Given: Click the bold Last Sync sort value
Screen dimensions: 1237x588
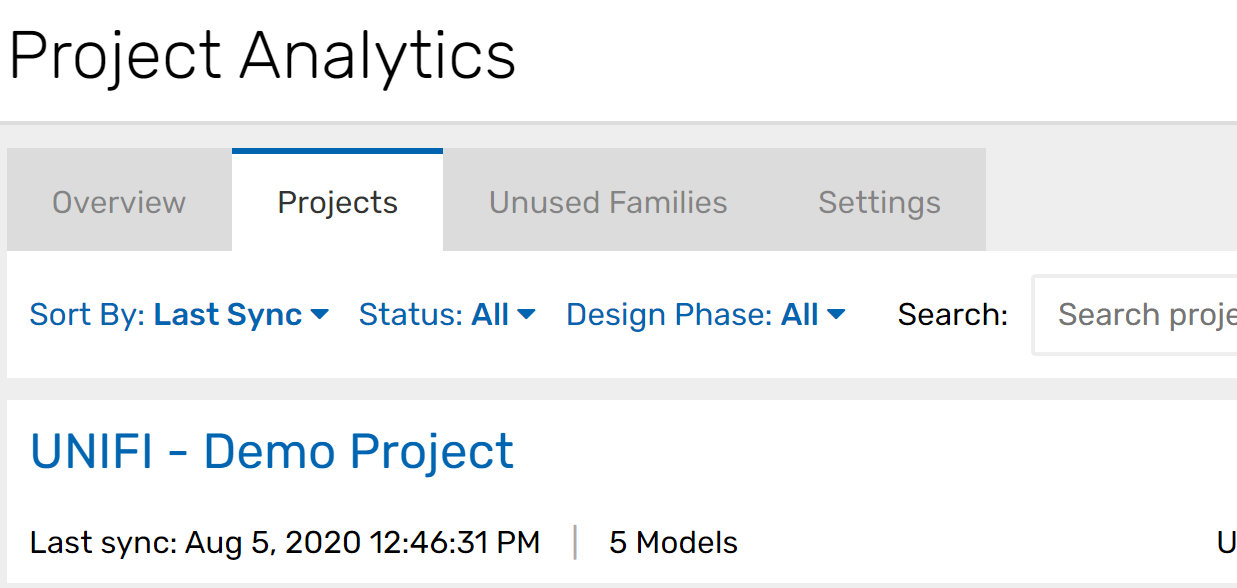Looking at the screenshot, I should pos(228,315).
